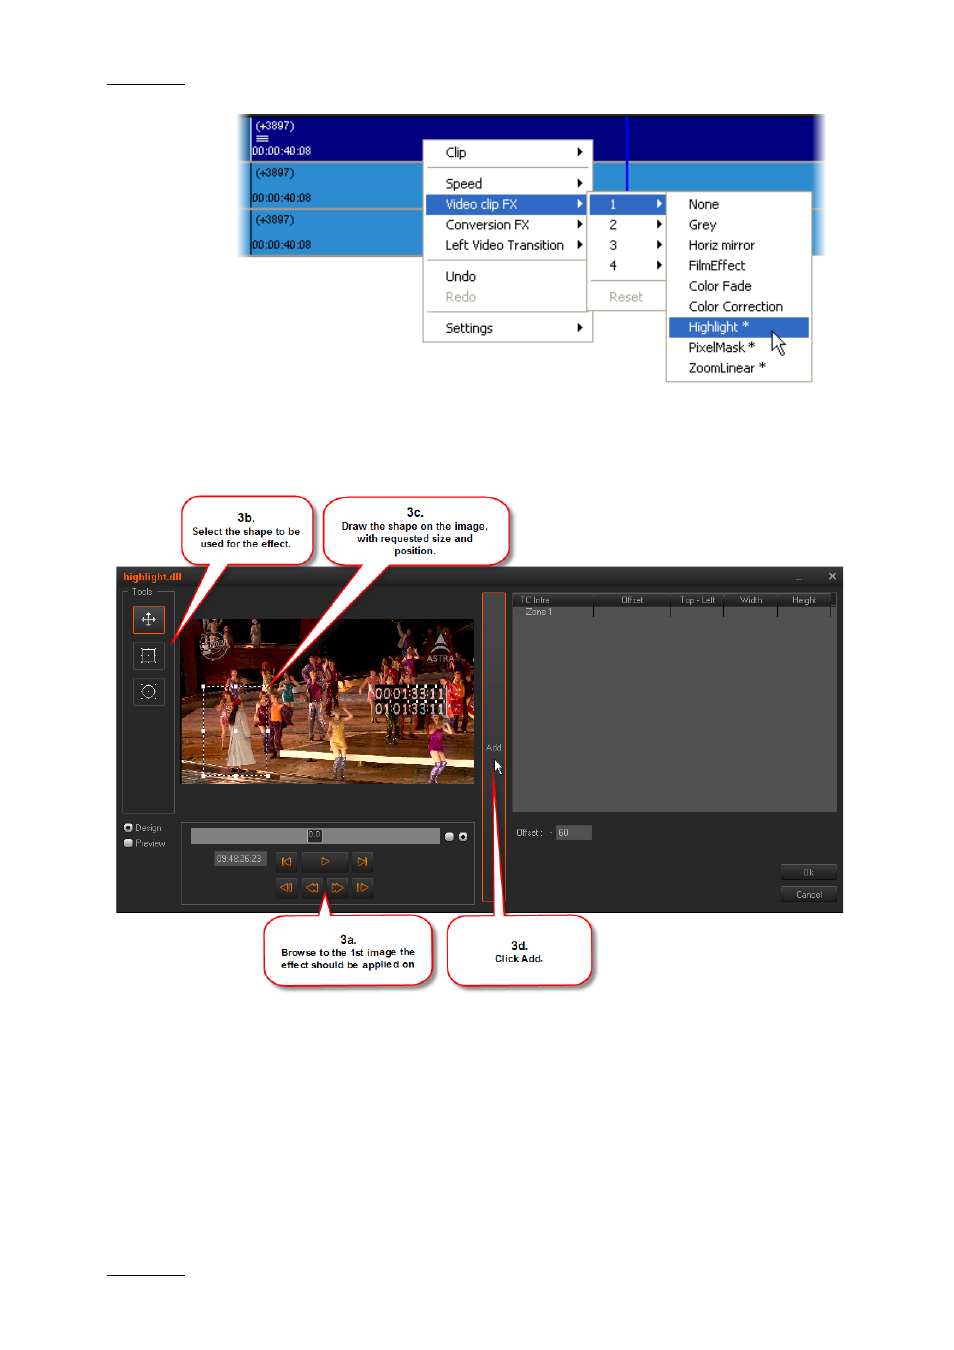
Task: Click the vertical Add button
Action: pos(493,747)
